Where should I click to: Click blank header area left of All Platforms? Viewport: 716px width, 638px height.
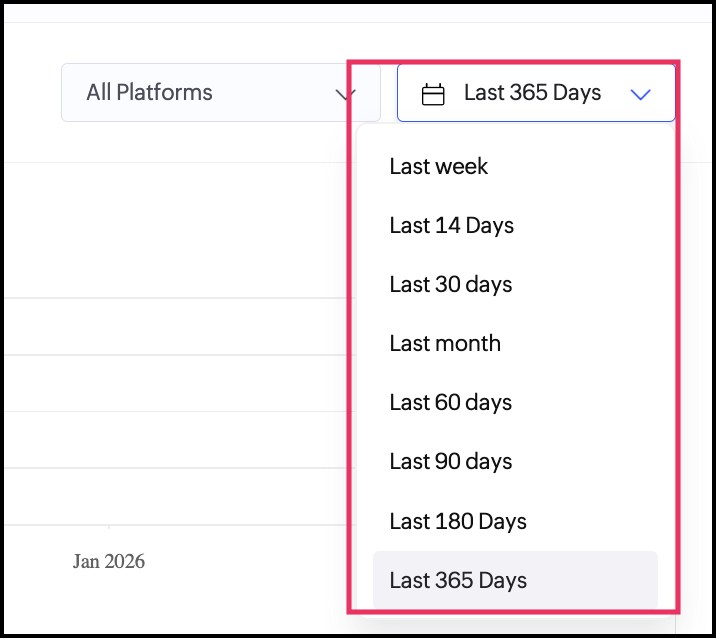click(x=30, y=93)
